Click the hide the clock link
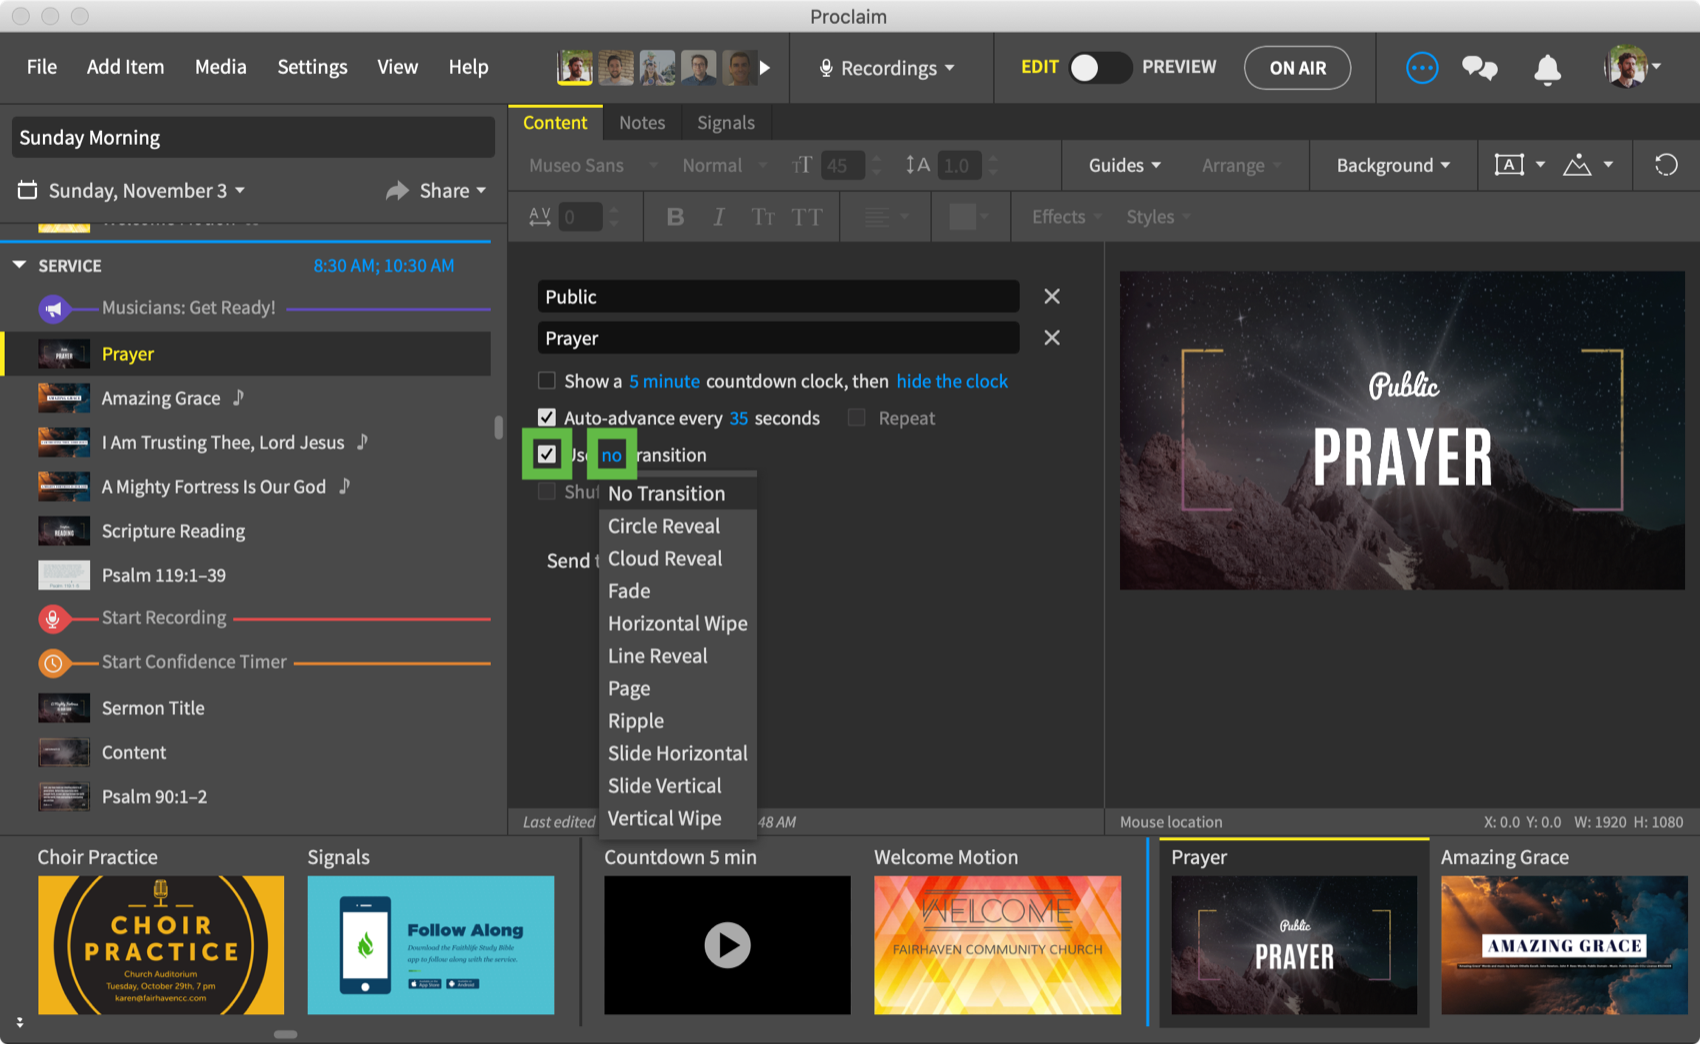The width and height of the screenshot is (1700, 1044). click(952, 381)
